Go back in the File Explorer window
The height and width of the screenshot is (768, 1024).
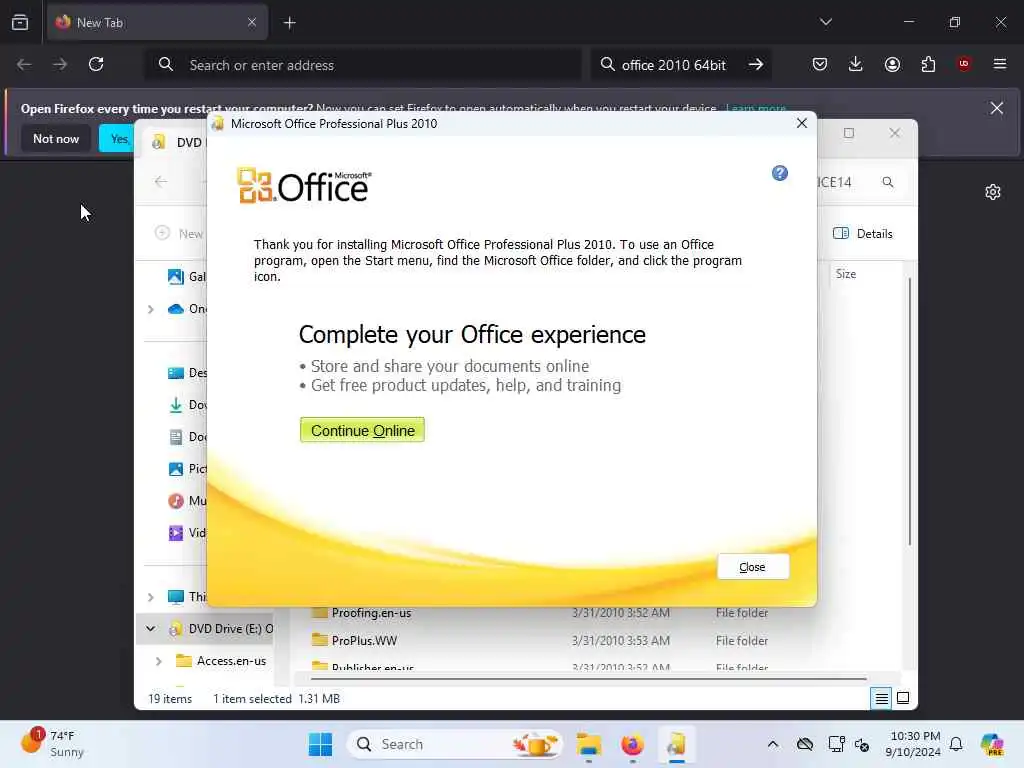(x=161, y=182)
